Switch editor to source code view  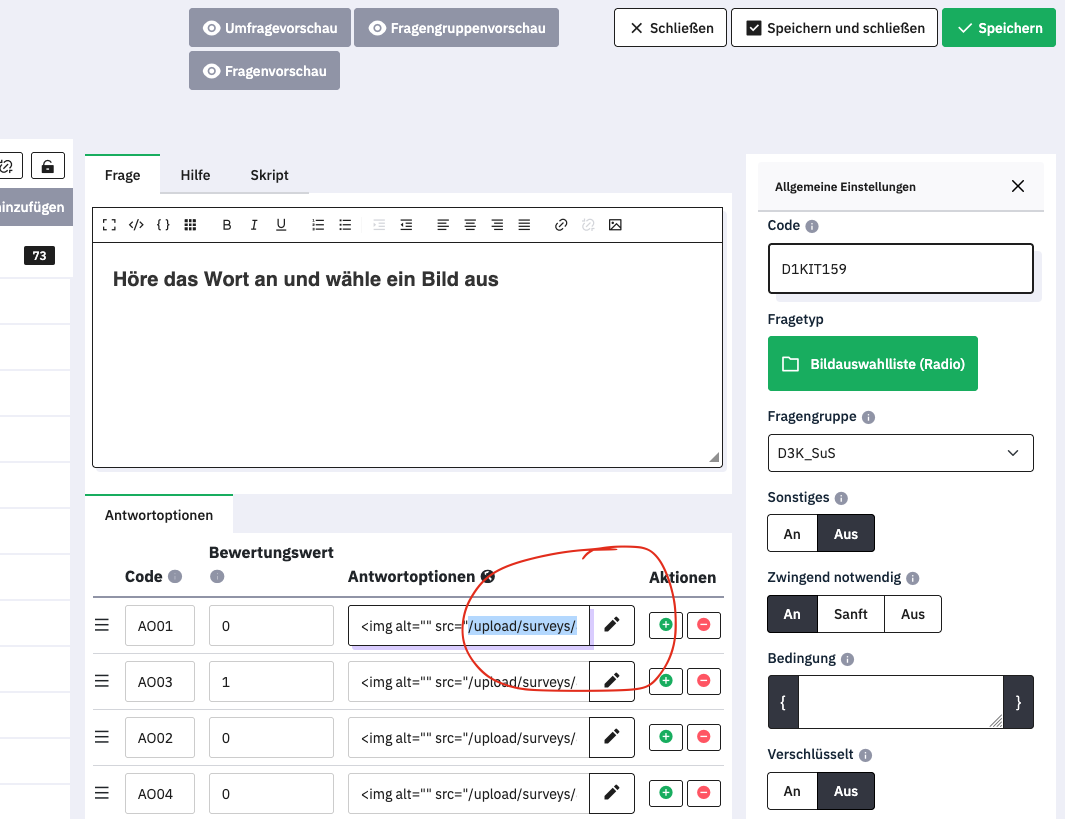[x=136, y=225]
